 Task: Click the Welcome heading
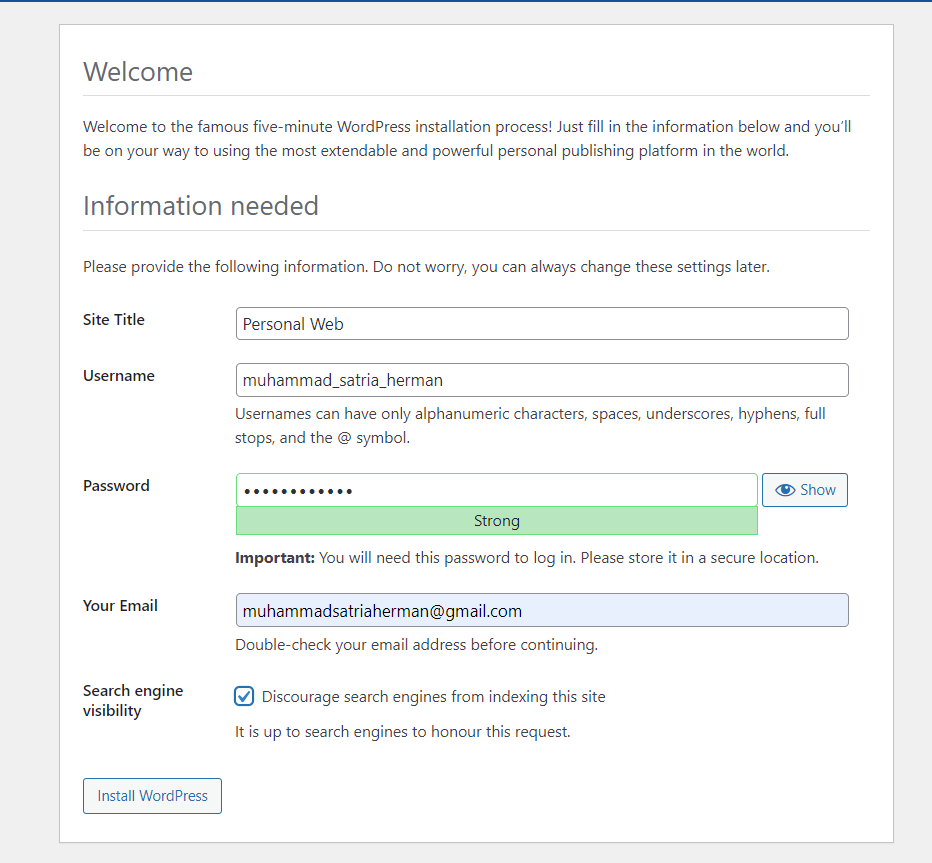[138, 72]
